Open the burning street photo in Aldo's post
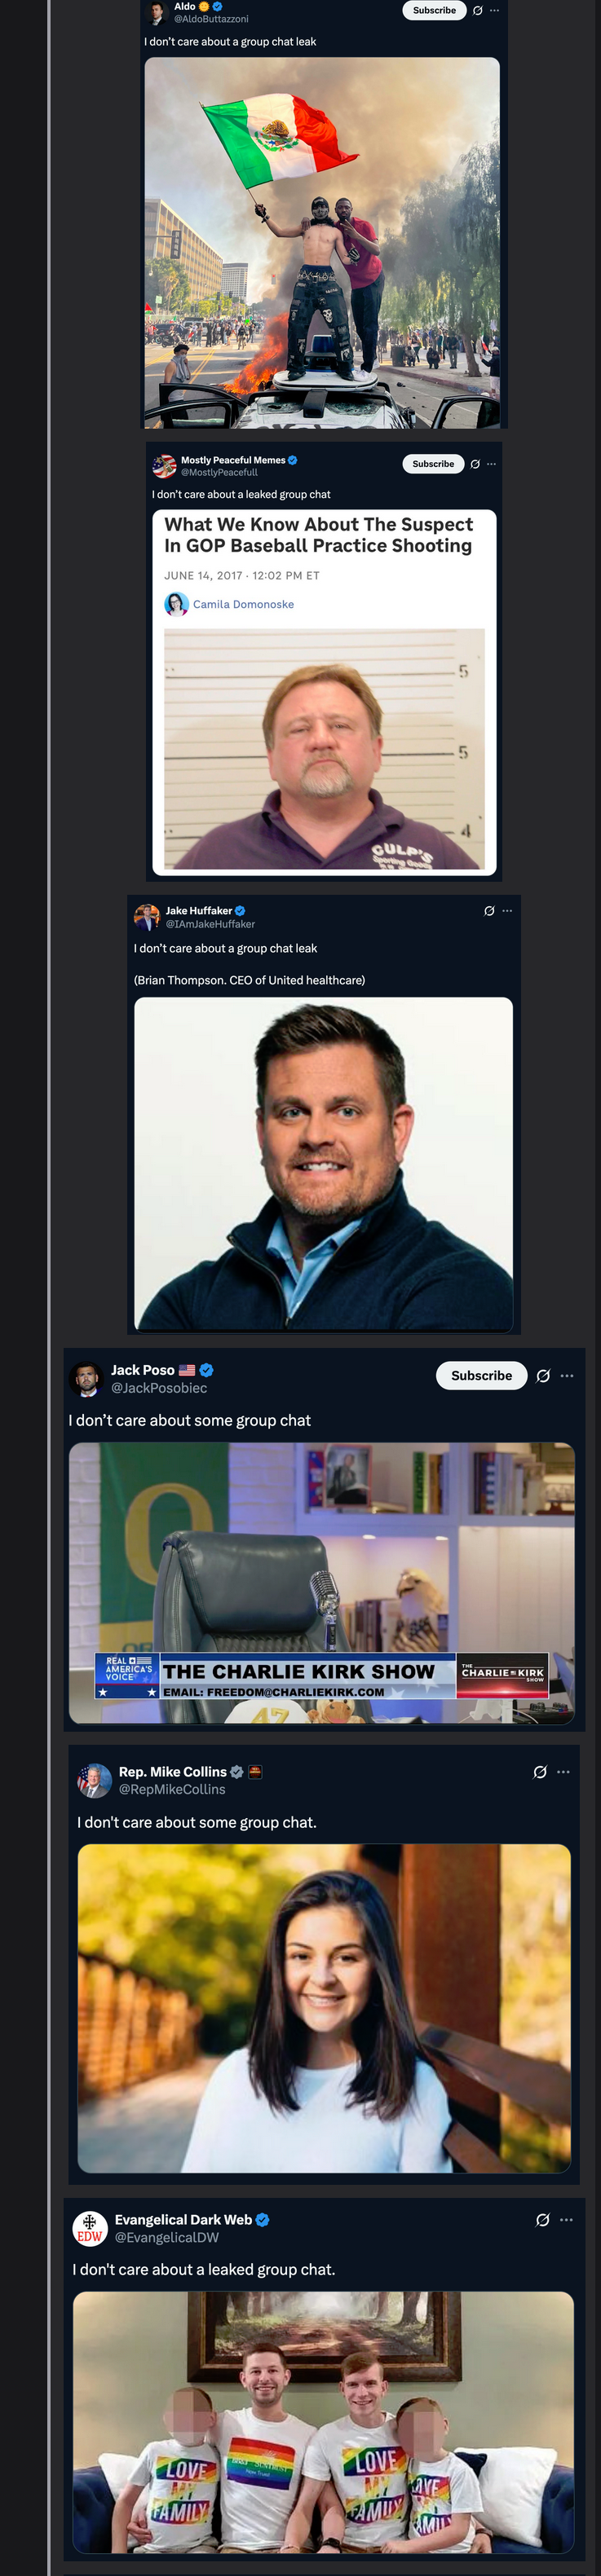The height and width of the screenshot is (2576, 601). point(322,243)
